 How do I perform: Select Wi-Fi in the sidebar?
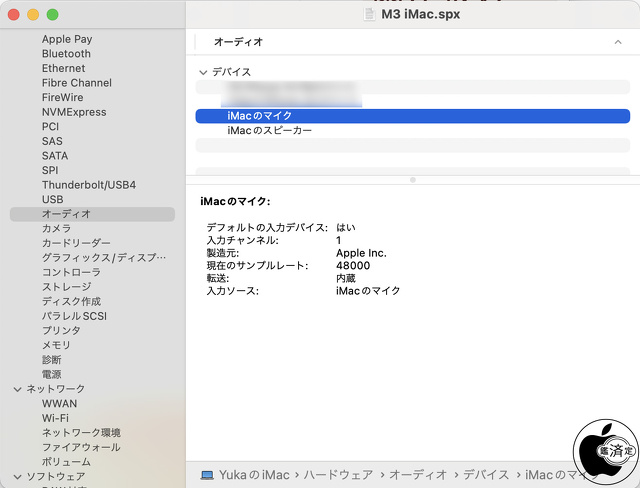(x=55, y=418)
